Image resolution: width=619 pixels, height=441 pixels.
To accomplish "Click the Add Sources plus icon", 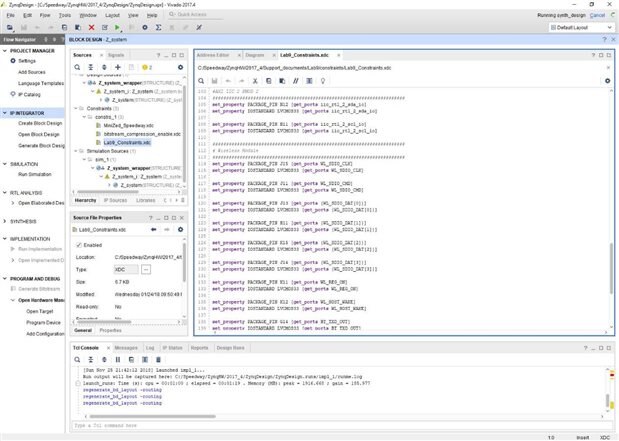I will coord(118,66).
